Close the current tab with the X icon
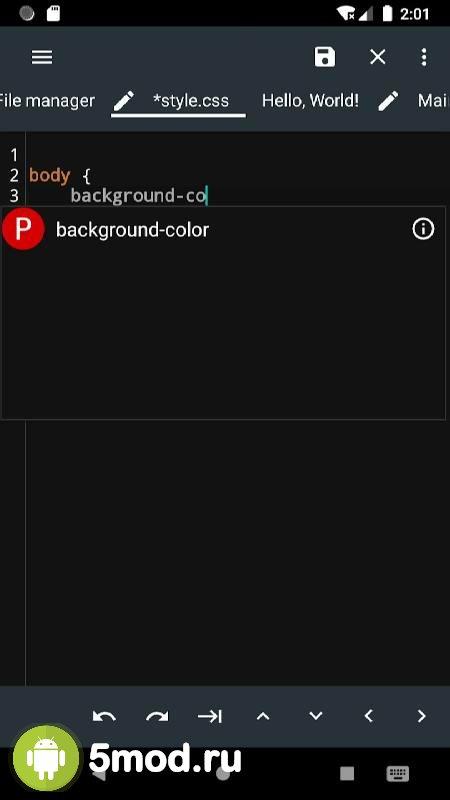Viewport: 450px width, 800px height. [378, 57]
